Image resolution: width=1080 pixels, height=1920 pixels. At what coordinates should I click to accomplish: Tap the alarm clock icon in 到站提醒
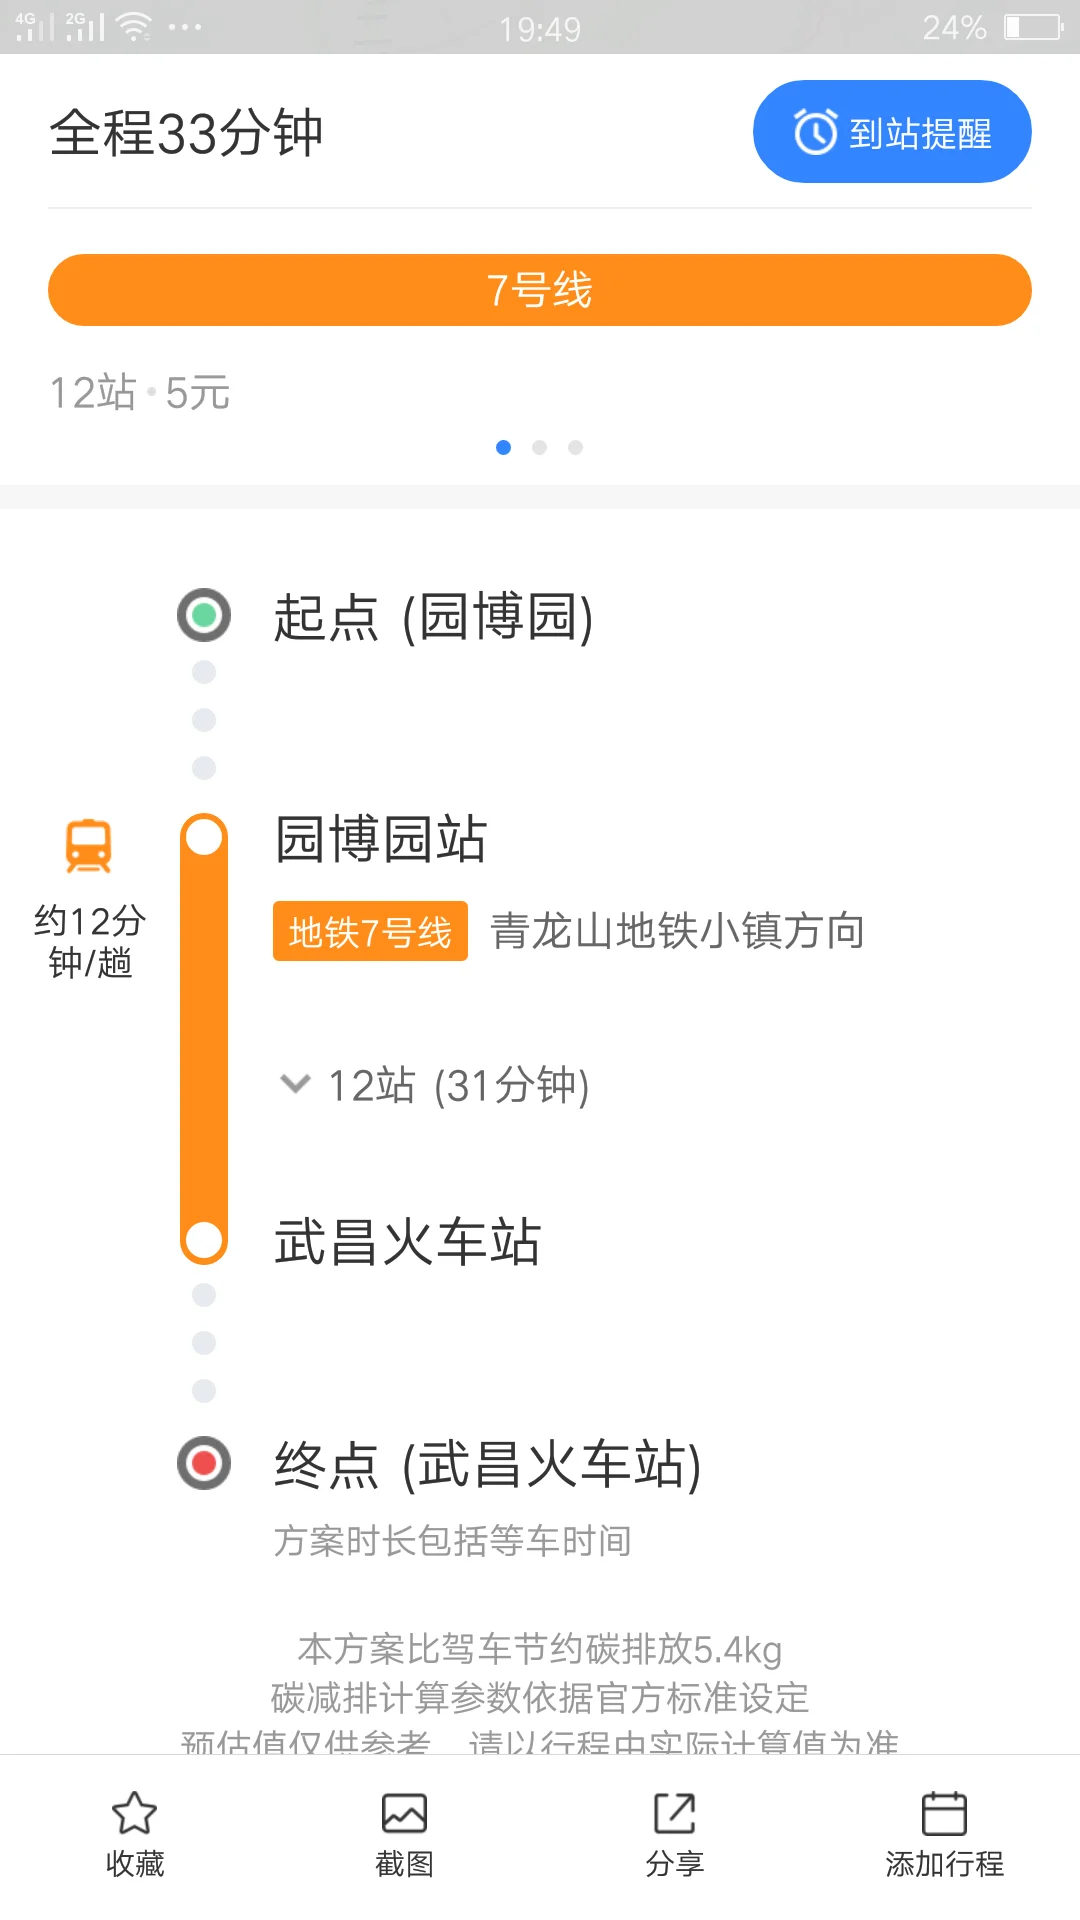click(x=812, y=131)
